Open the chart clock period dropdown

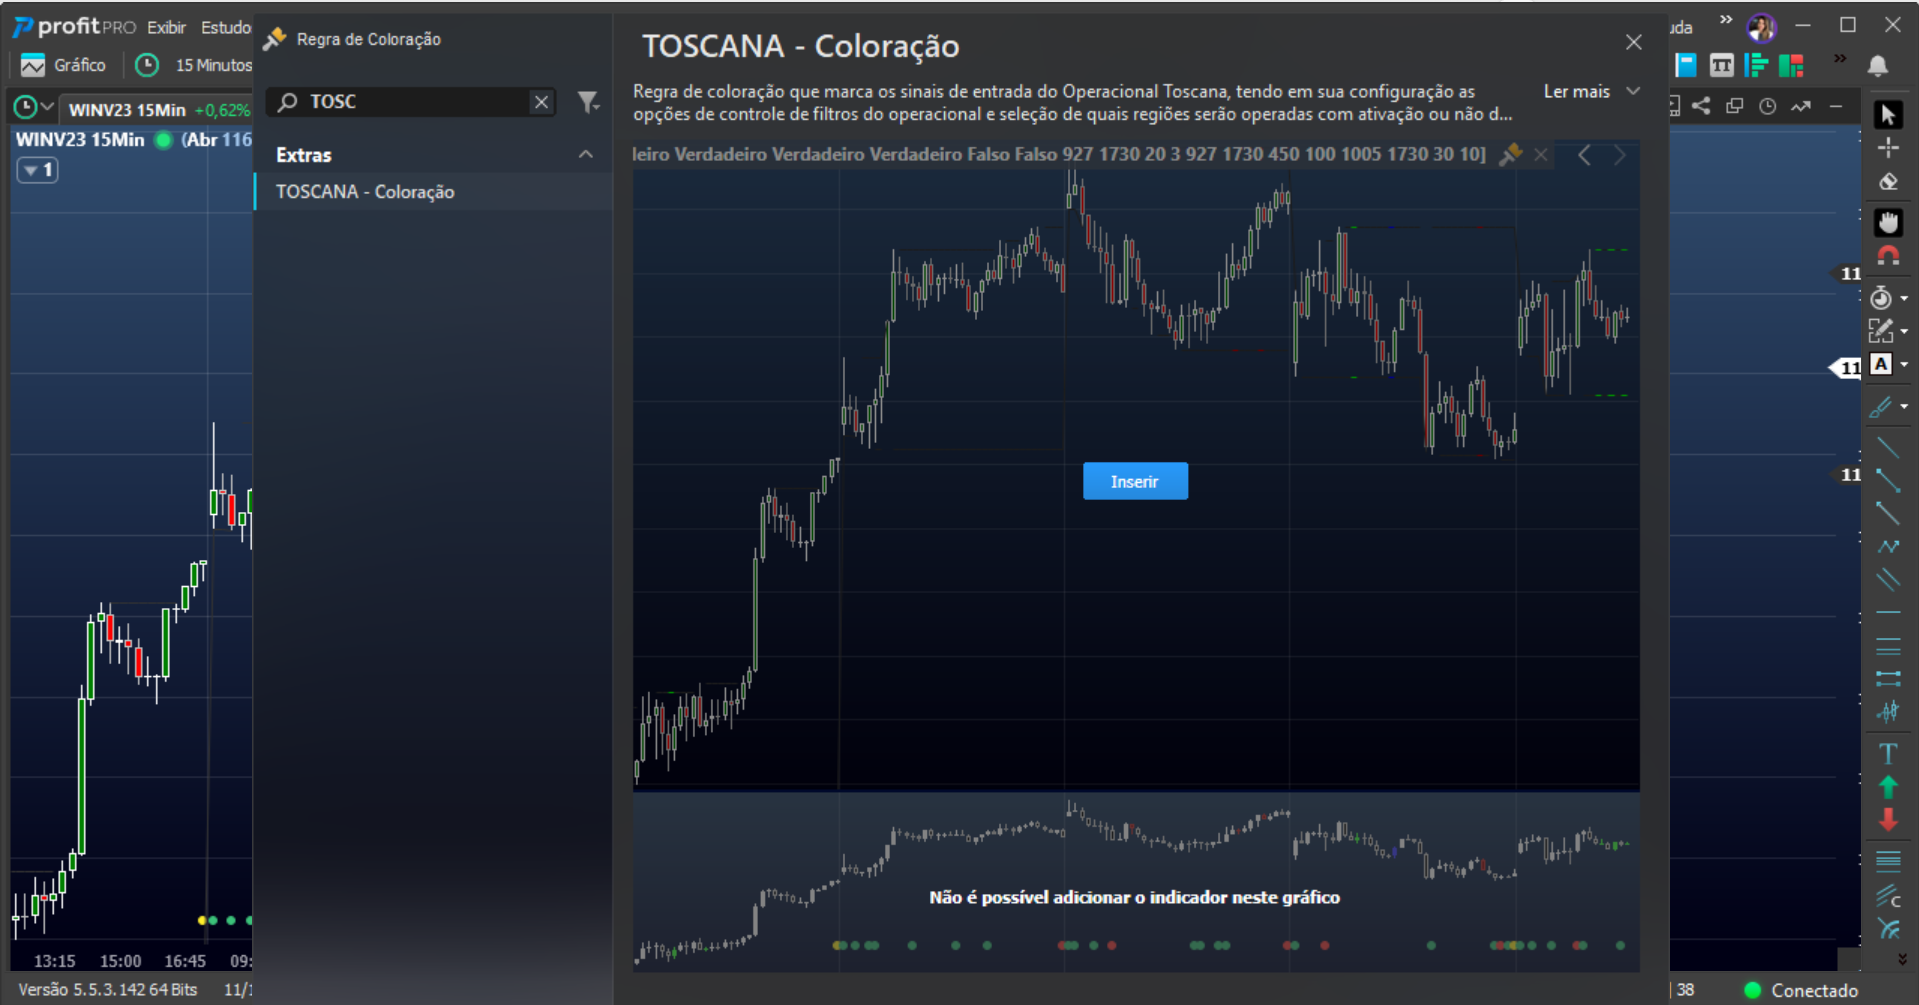32,106
